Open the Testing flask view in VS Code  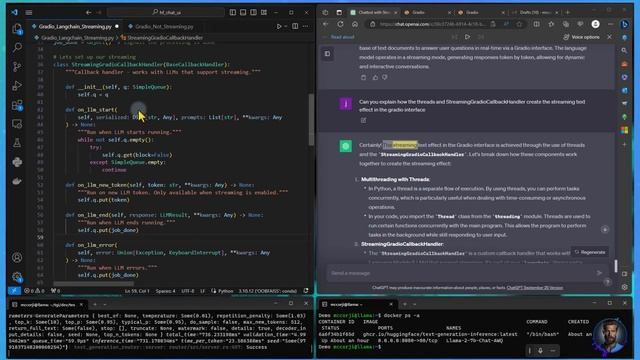pyautogui.click(x=17, y=143)
